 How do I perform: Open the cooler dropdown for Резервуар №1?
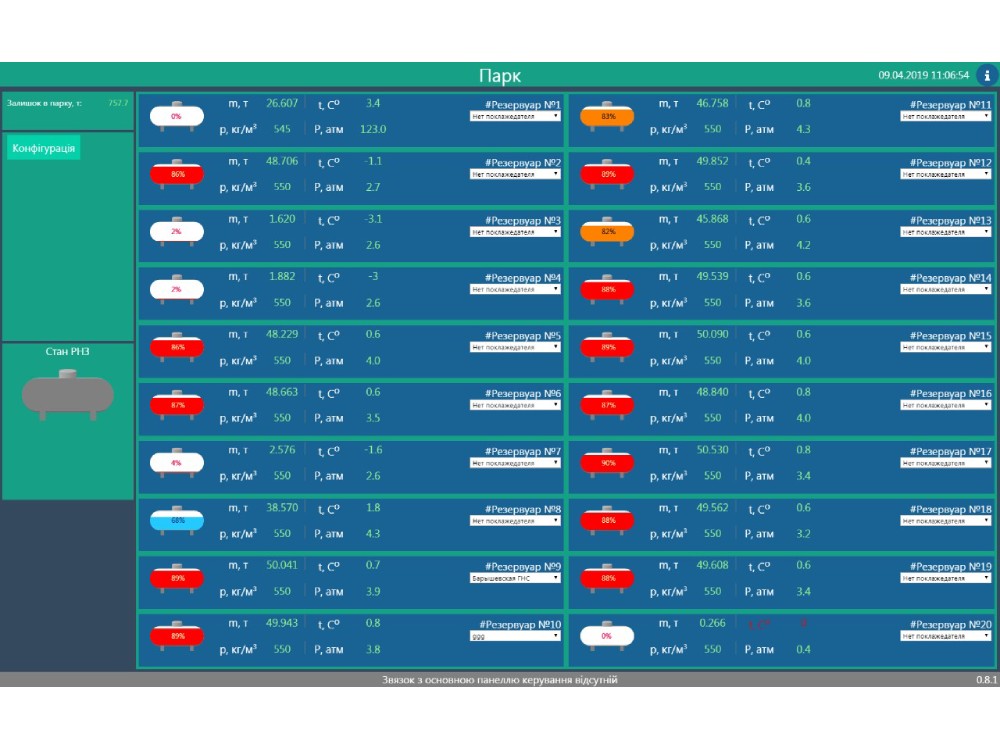[515, 116]
